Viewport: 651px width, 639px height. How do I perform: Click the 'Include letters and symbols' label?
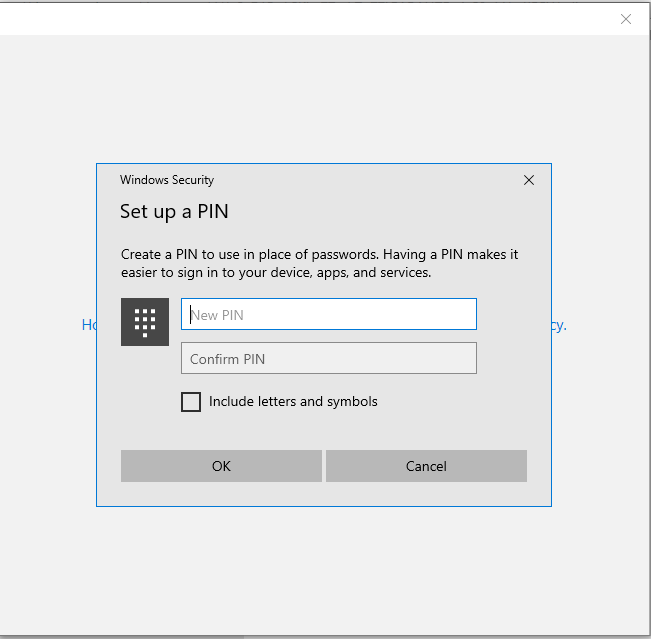[x=293, y=402]
